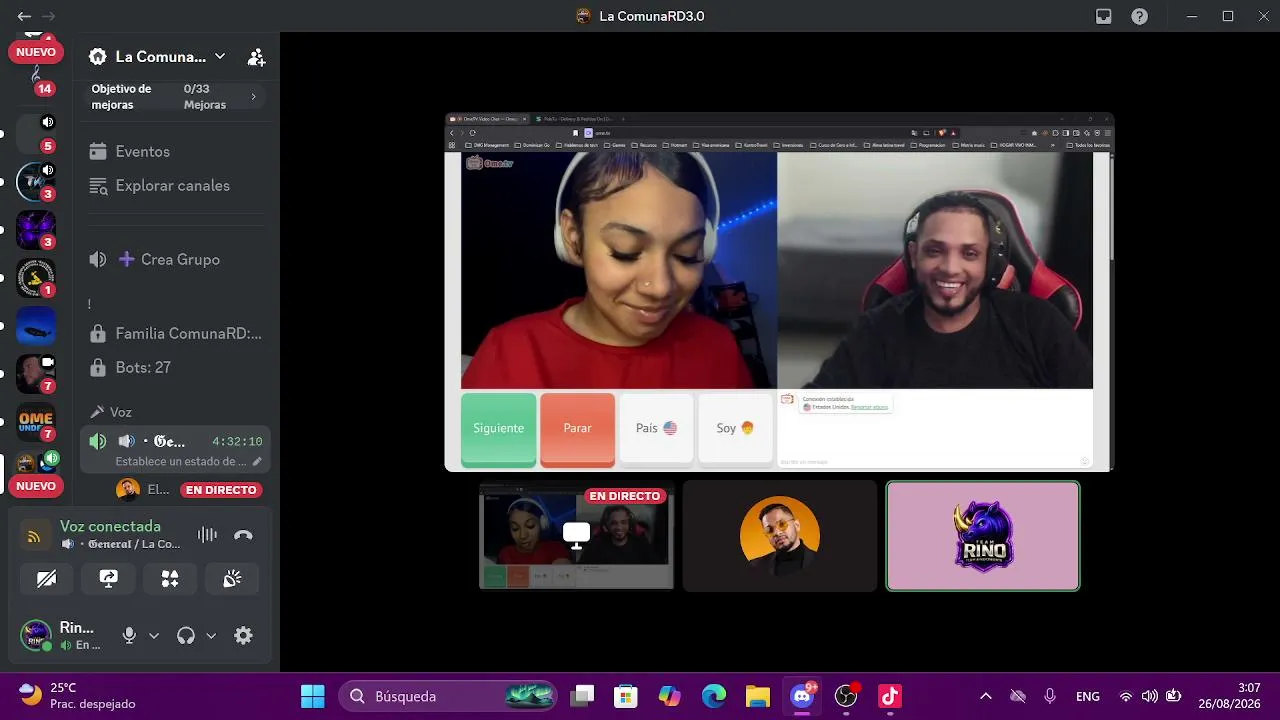The width and height of the screenshot is (1280, 720).
Task: Open the Discord inbox icon in title bar
Action: [1104, 16]
